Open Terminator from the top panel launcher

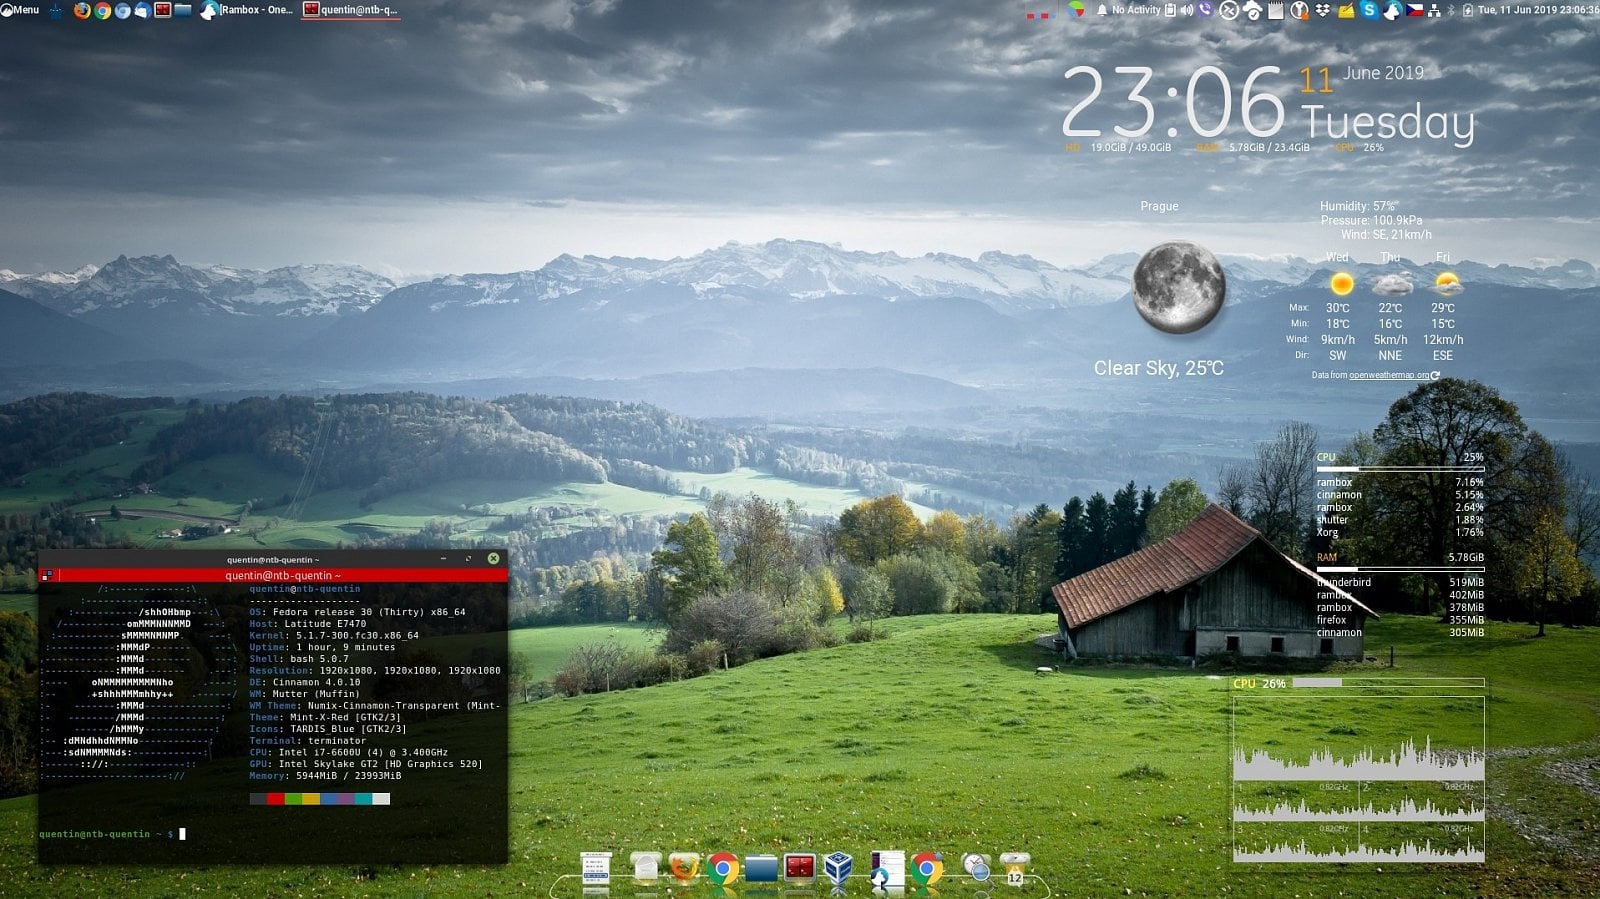pyautogui.click(x=162, y=10)
